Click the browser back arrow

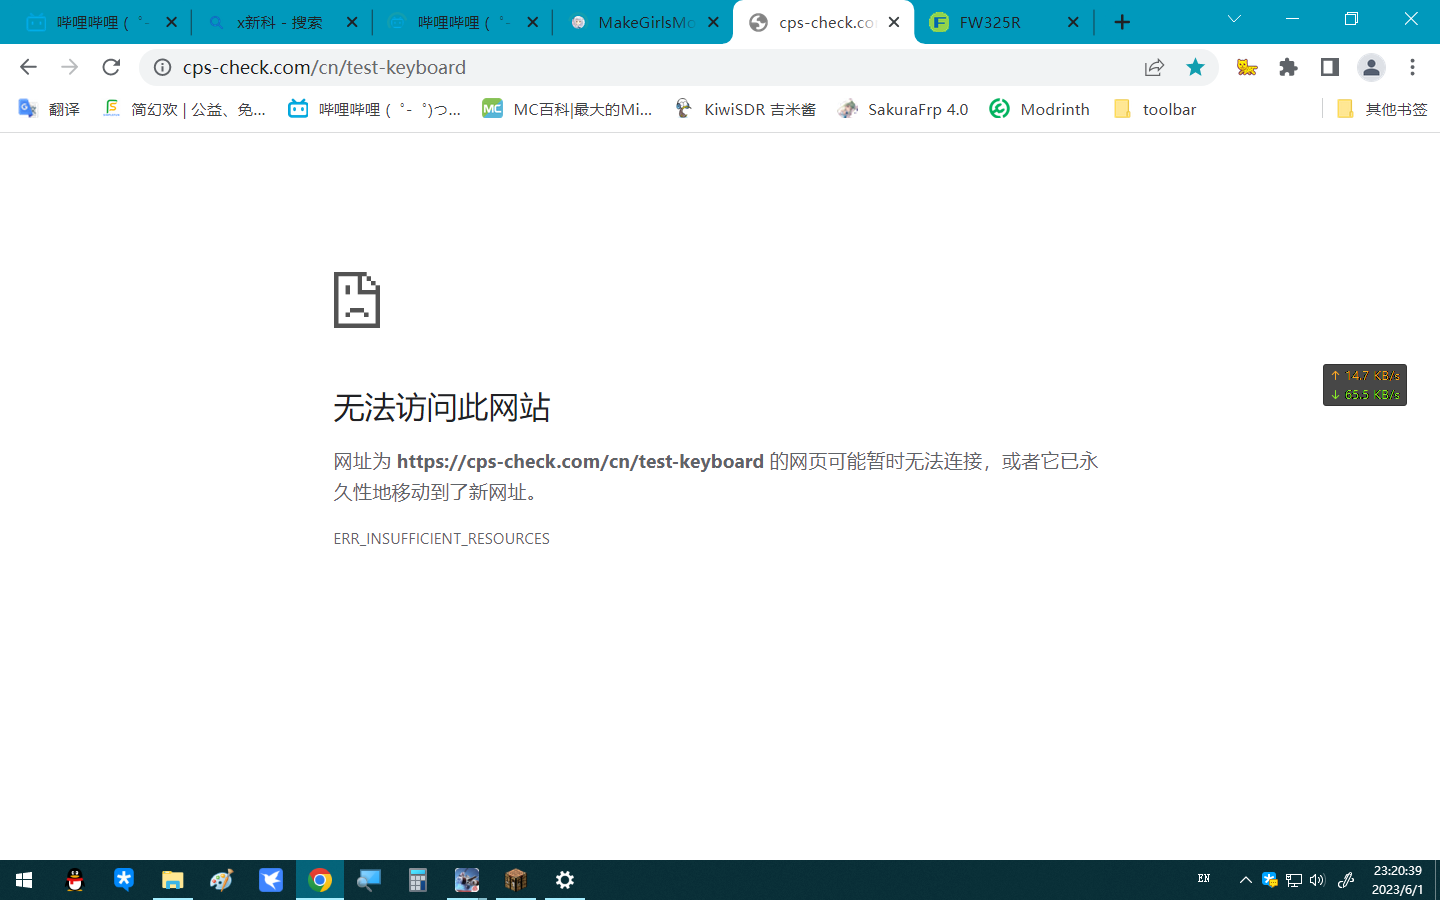[x=28, y=67]
